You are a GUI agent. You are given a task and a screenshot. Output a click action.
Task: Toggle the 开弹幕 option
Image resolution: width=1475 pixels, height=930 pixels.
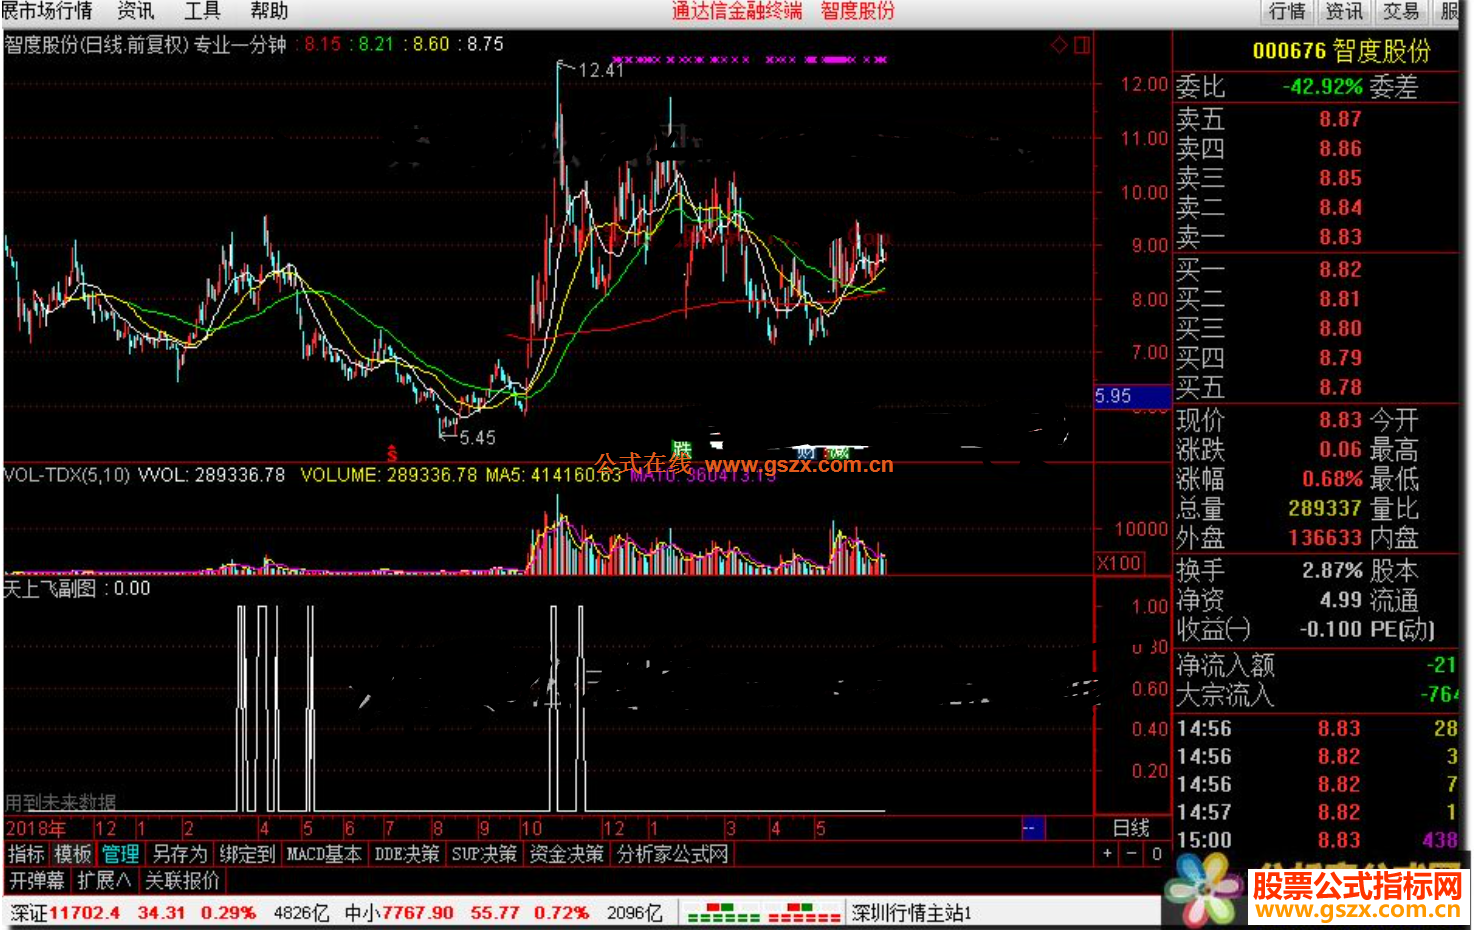coord(38,881)
